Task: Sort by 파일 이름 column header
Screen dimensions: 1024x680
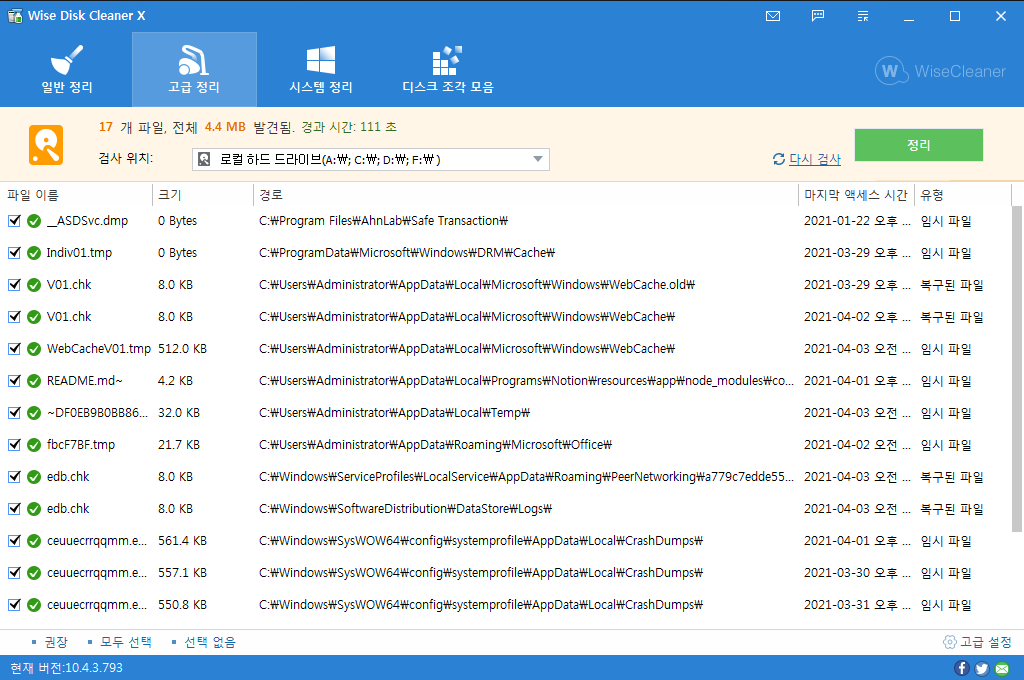Action: [x=33, y=195]
